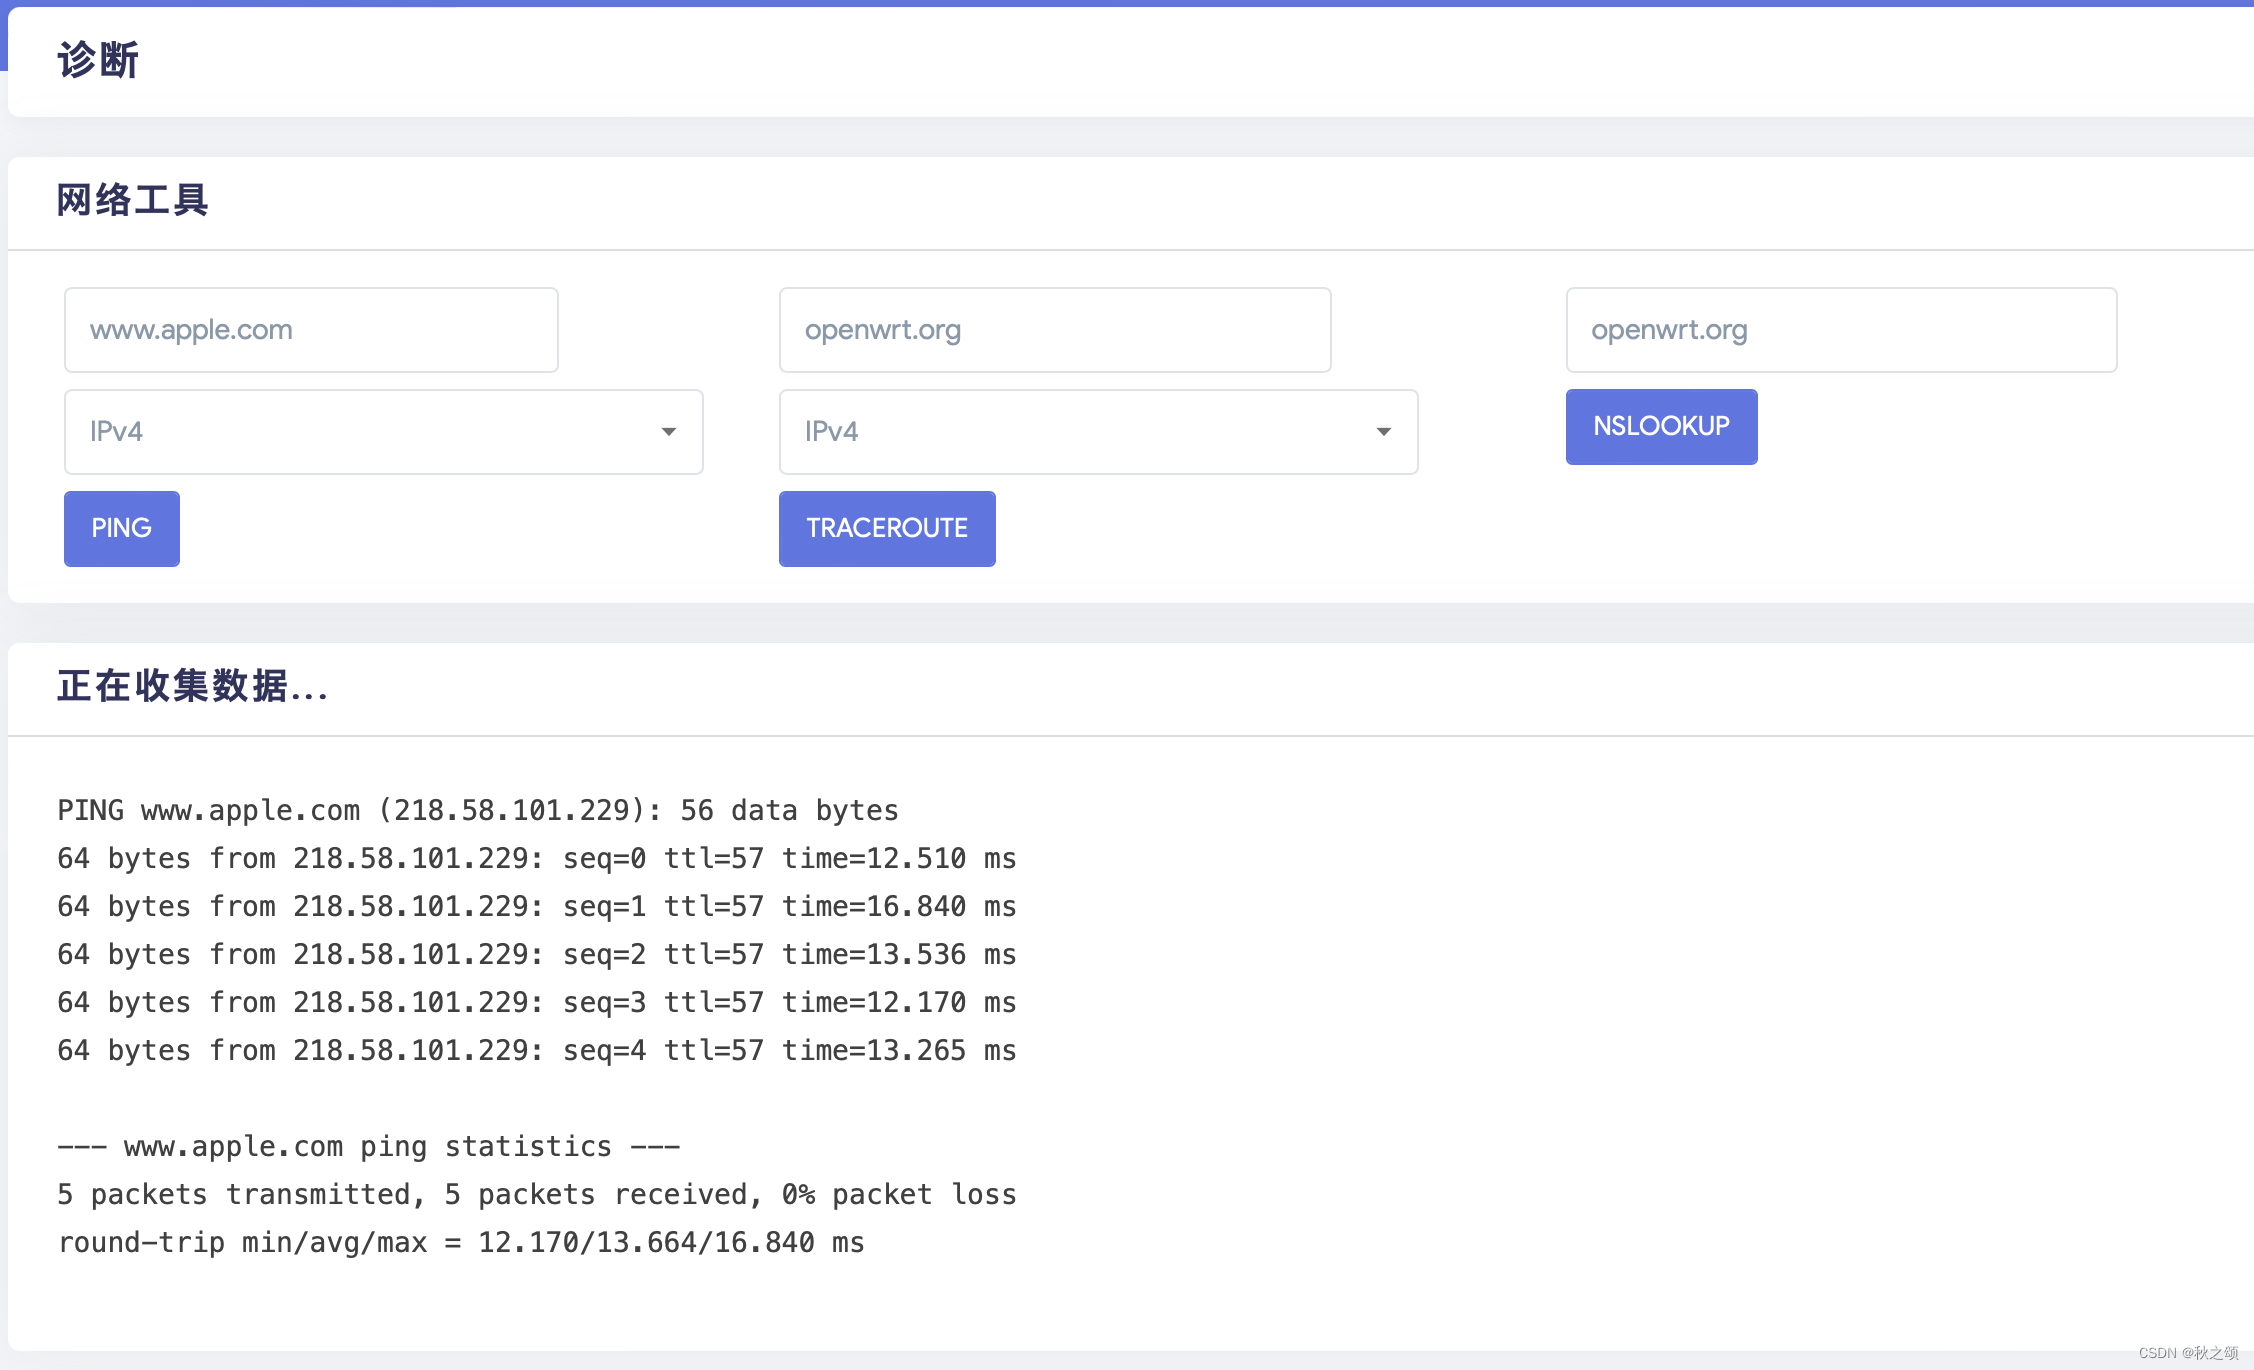Focus the www.apple.com ping input field

310,330
